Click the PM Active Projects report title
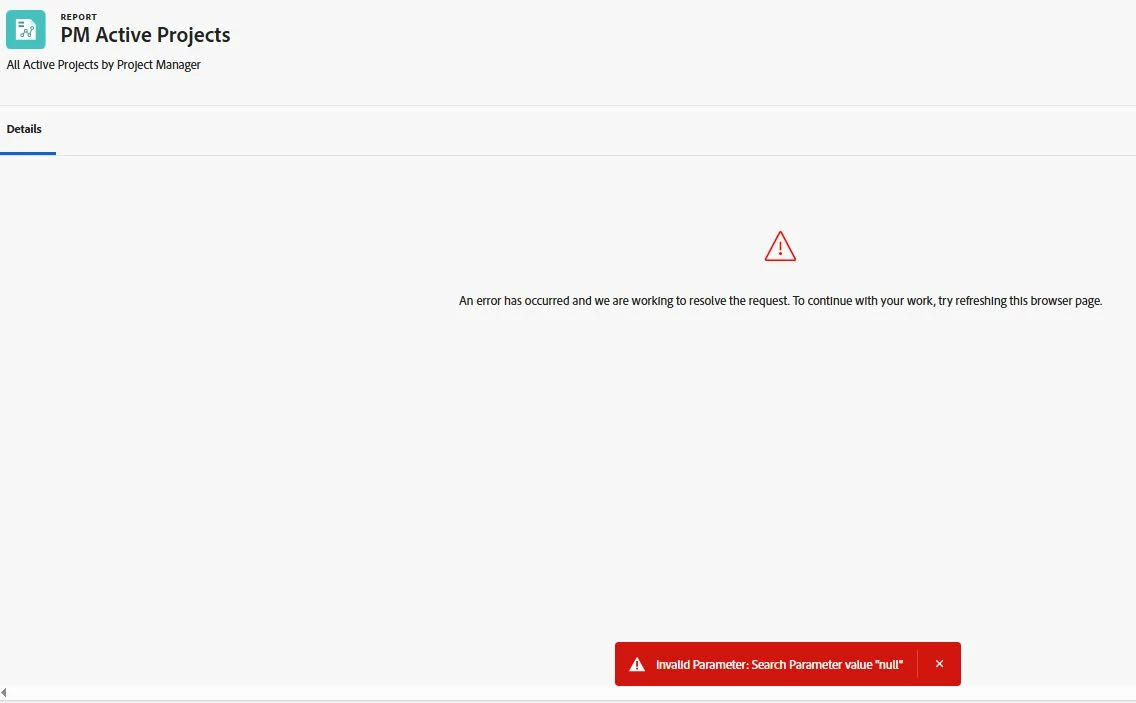The height and width of the screenshot is (703, 1136). tap(145, 35)
